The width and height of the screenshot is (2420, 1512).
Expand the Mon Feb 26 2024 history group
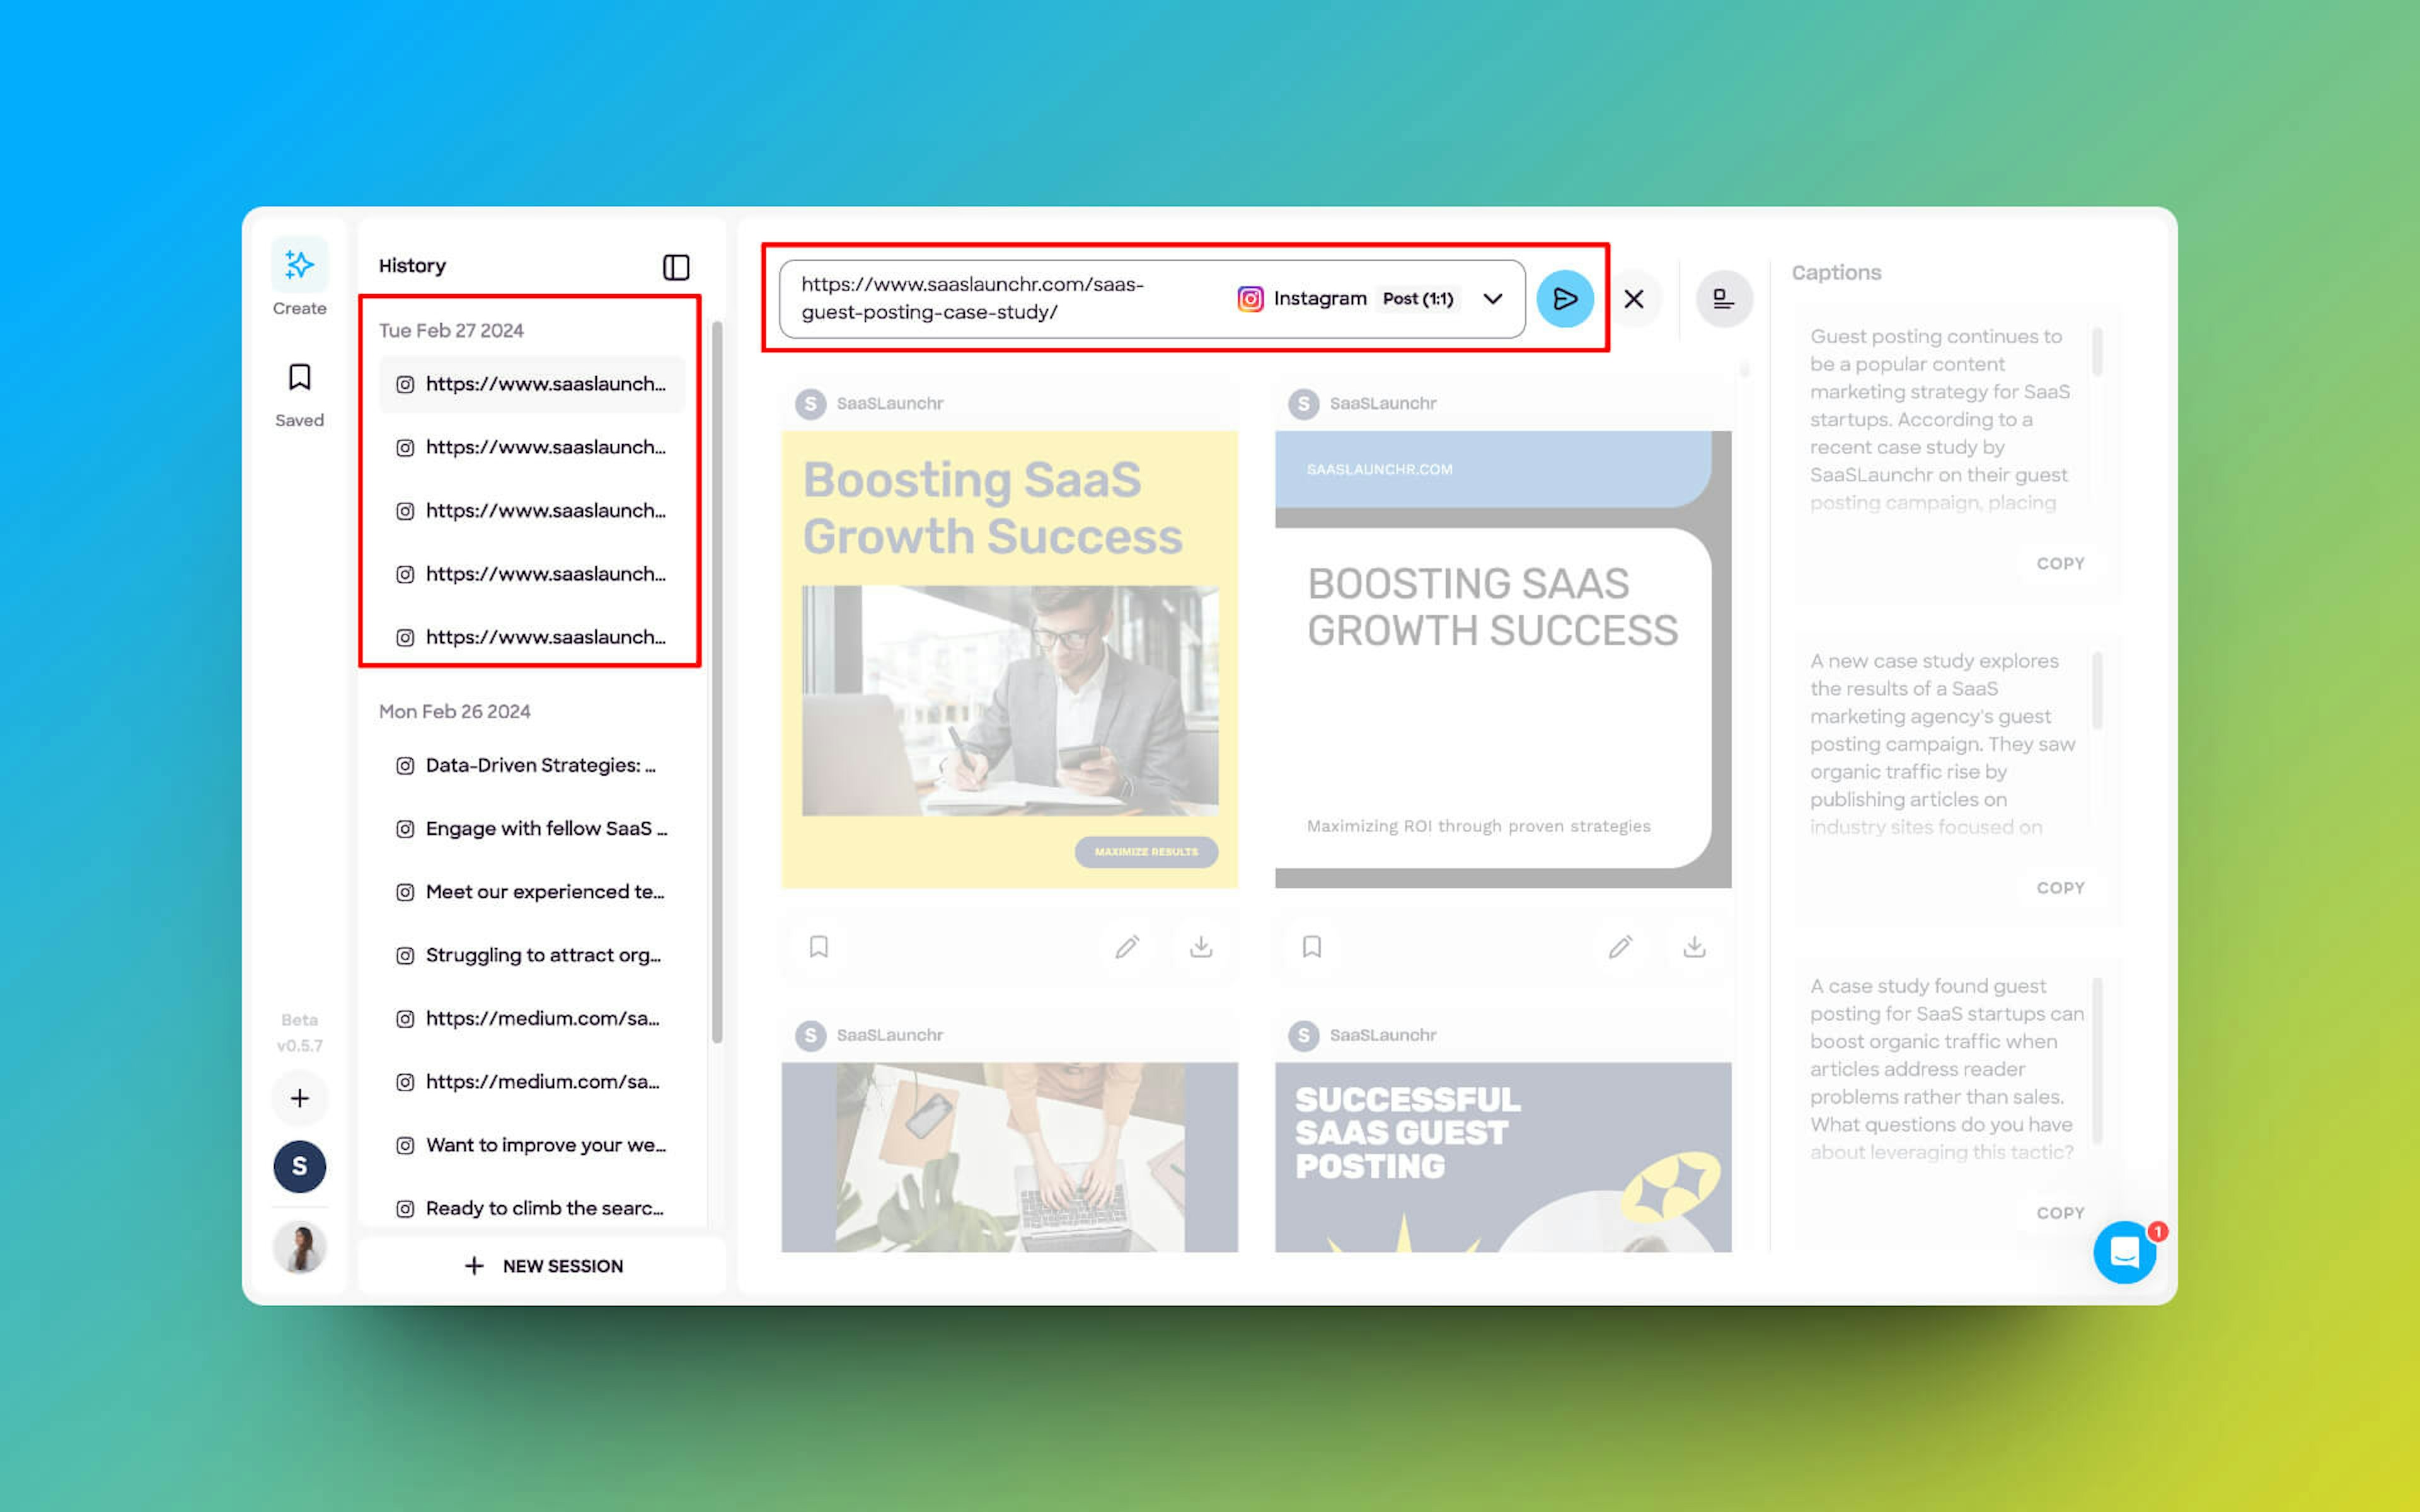[455, 711]
